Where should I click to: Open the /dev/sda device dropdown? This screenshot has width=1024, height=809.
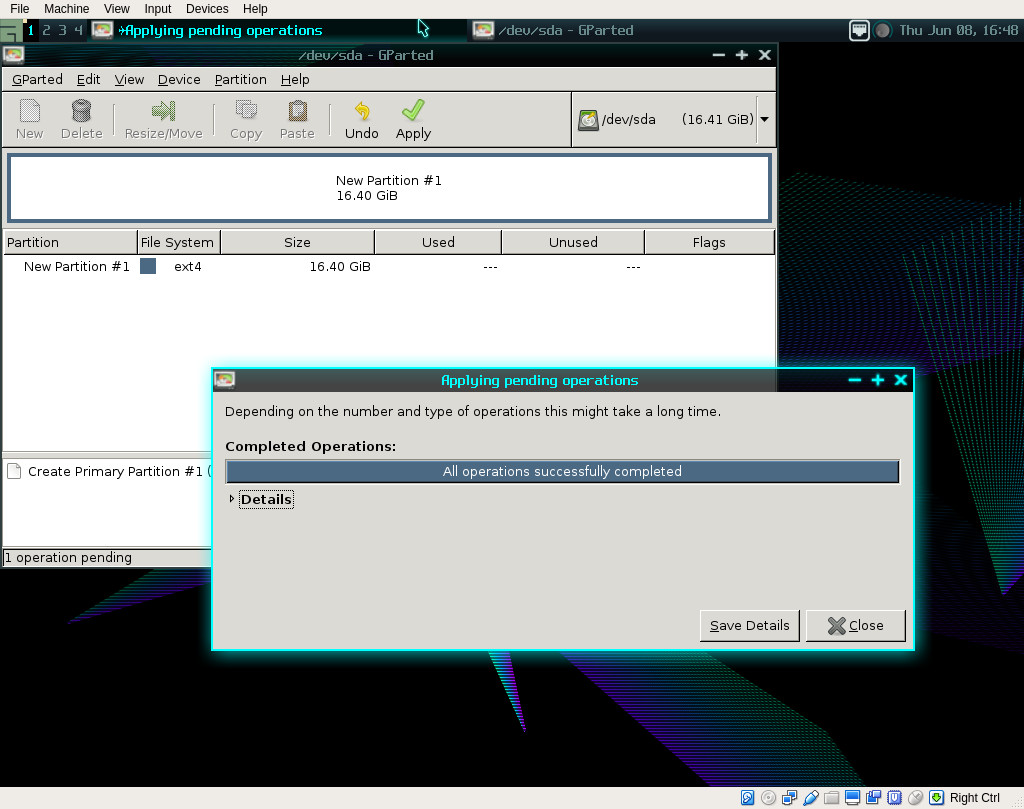[x=764, y=119]
